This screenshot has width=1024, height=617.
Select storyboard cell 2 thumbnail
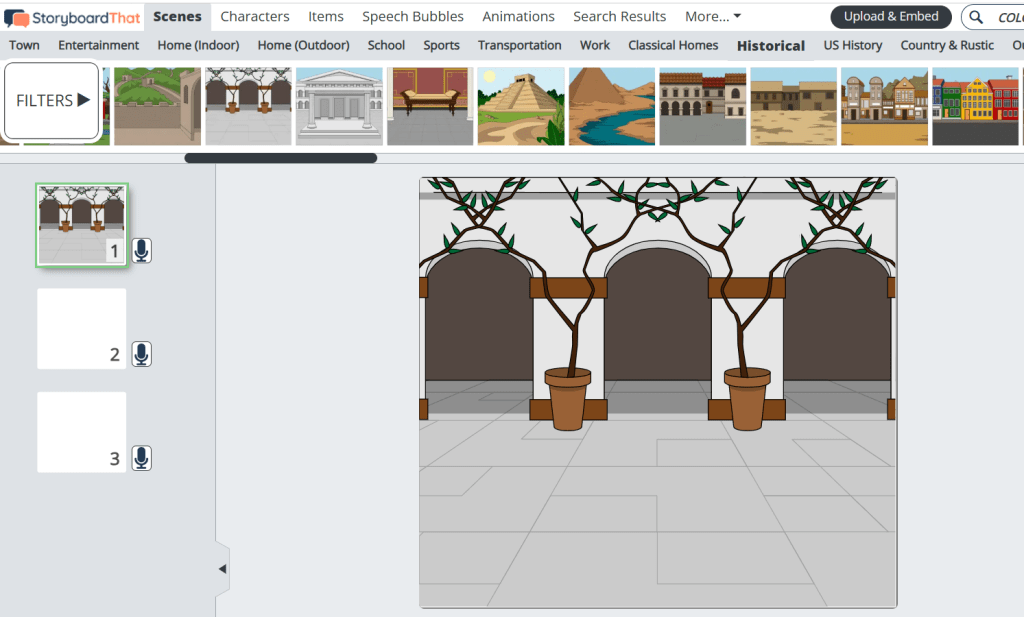point(82,329)
